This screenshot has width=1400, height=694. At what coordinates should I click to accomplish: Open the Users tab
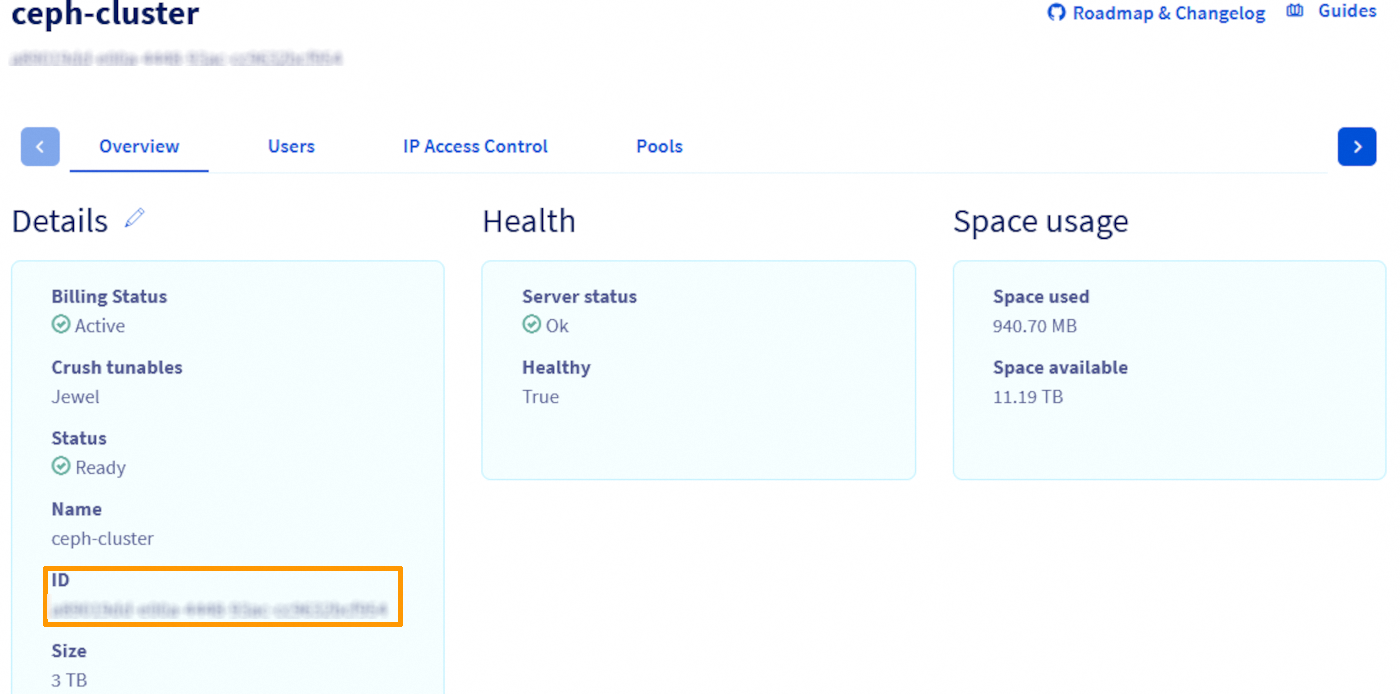[x=291, y=146]
